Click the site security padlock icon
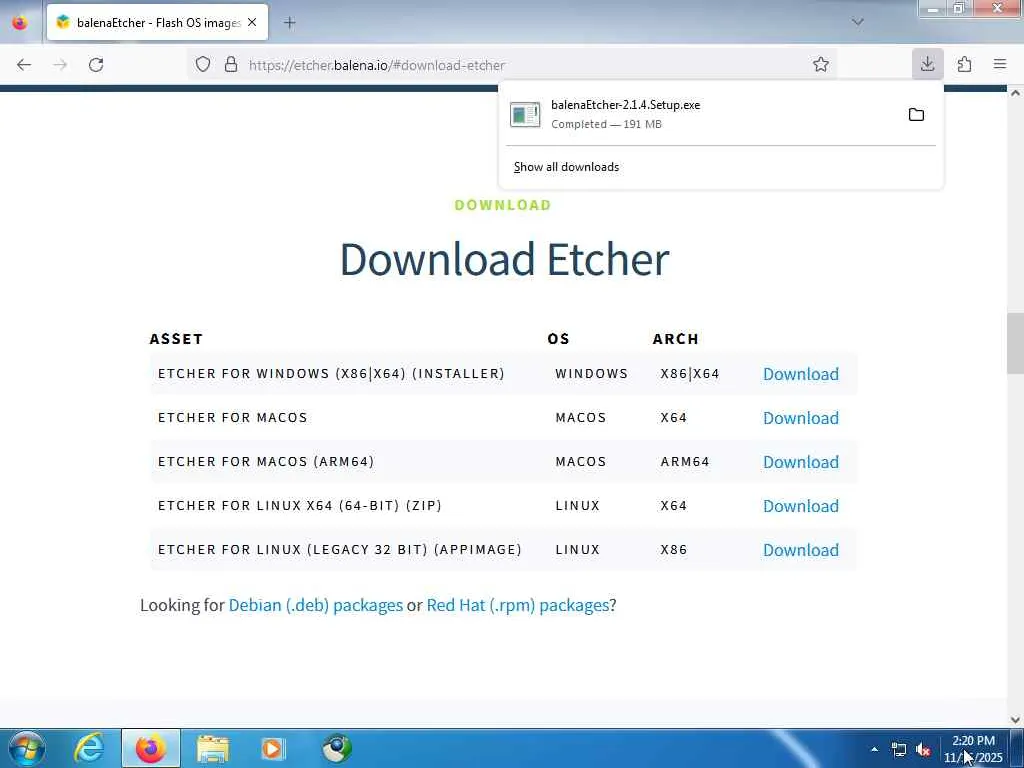The image size is (1024, 768). [231, 65]
